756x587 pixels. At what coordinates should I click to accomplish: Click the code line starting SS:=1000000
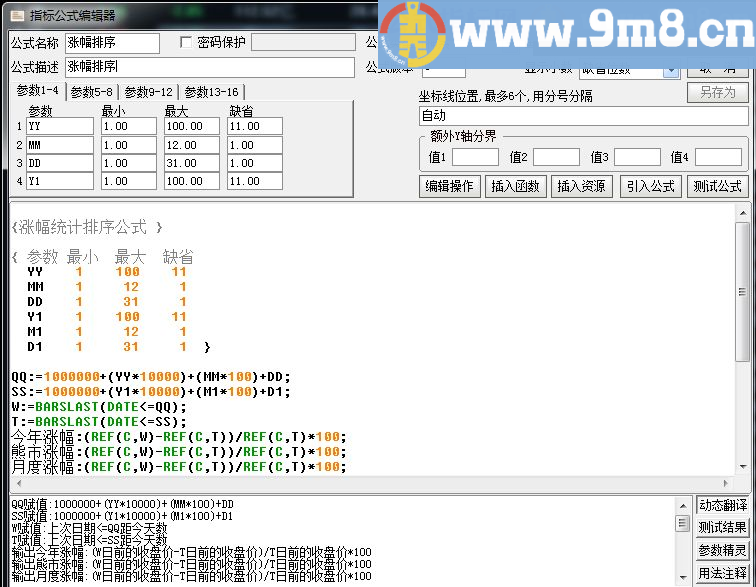coord(151,392)
